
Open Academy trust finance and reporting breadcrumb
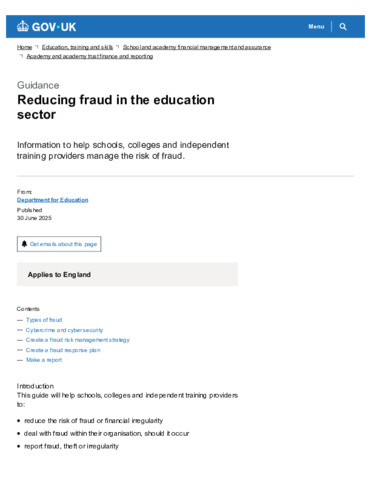(90, 56)
